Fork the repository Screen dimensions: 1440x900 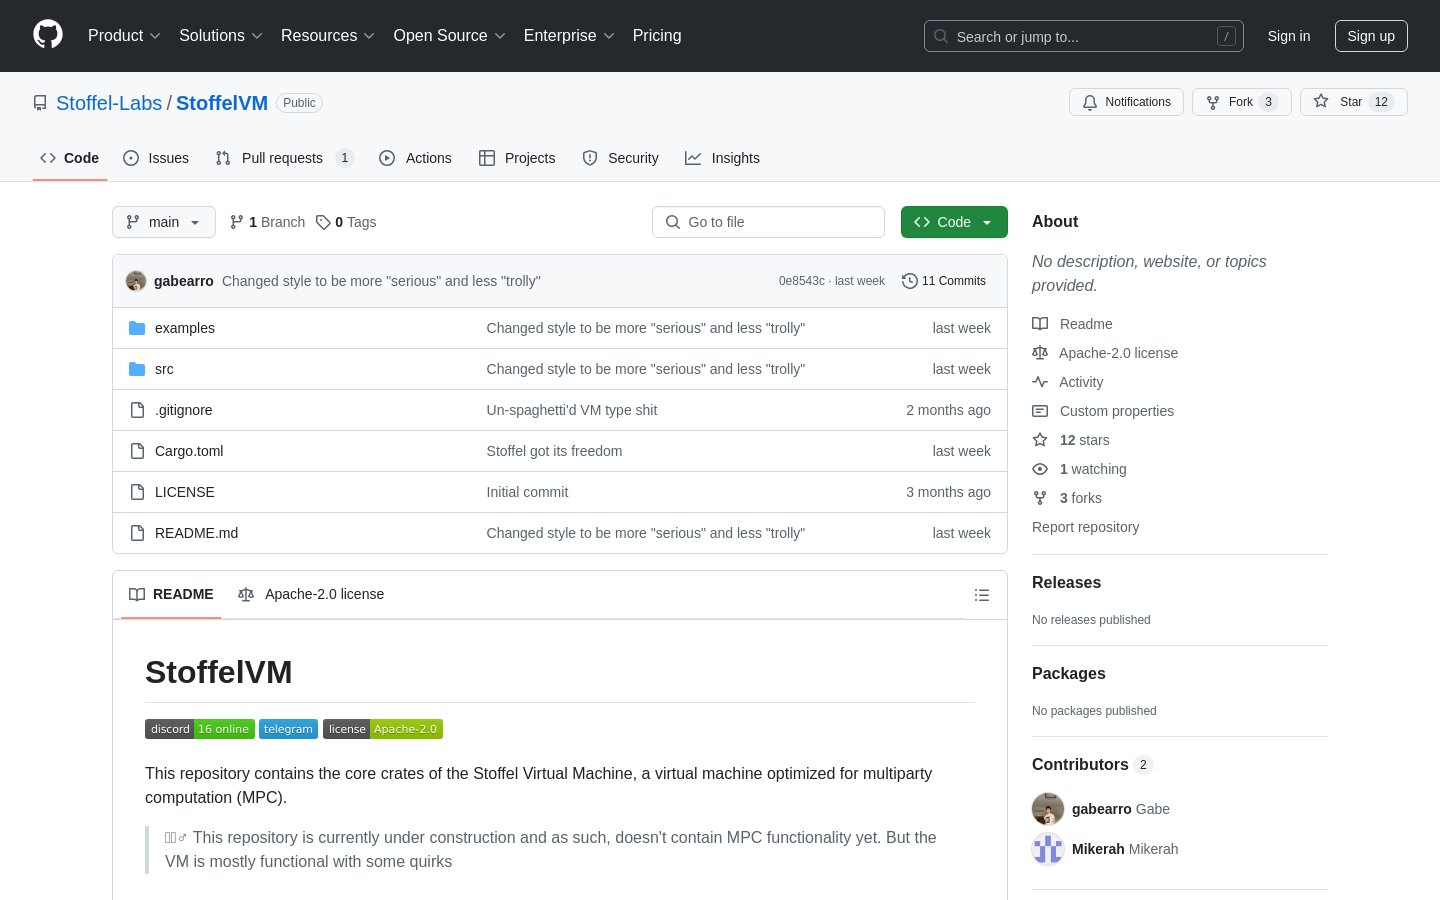[x=1241, y=102]
